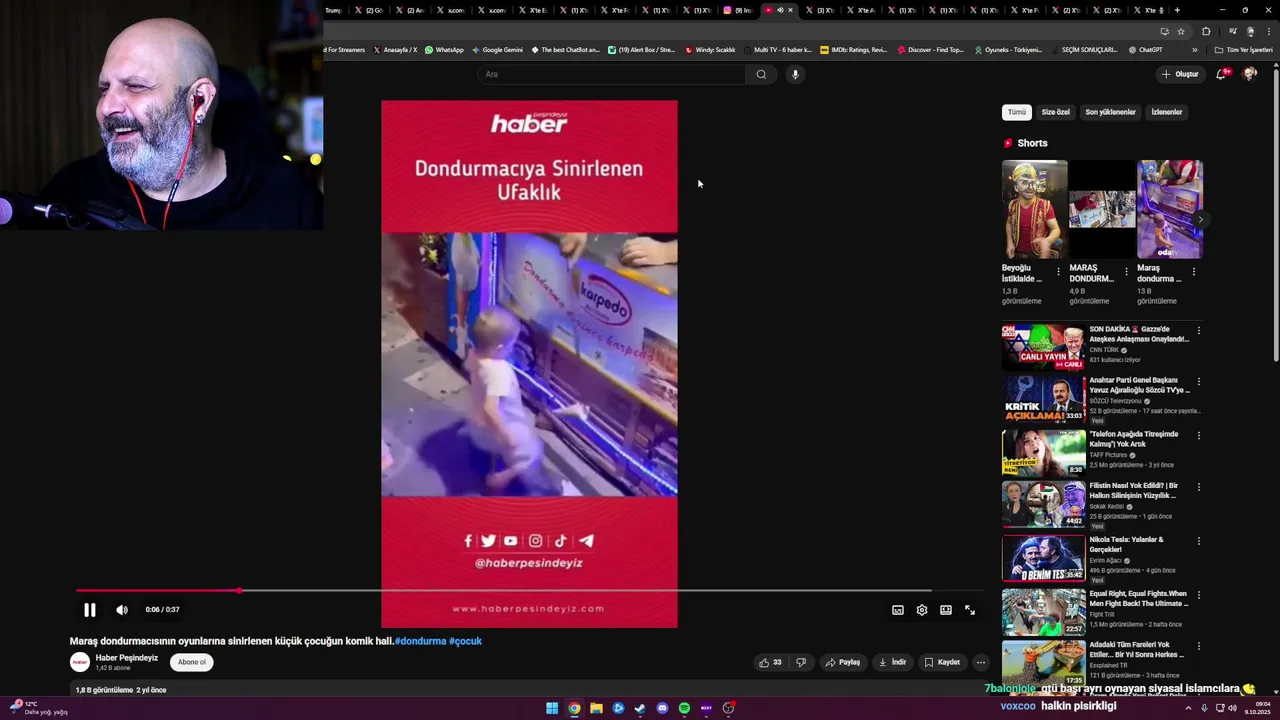This screenshot has height=720, width=1280.
Task: Open the 'Tüm Yer İşaretleri' bookmarks folder
Action: [x=1243, y=50]
